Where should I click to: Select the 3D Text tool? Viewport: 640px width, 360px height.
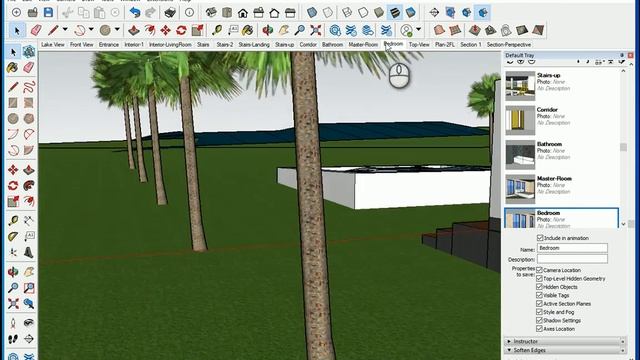(x=29, y=253)
